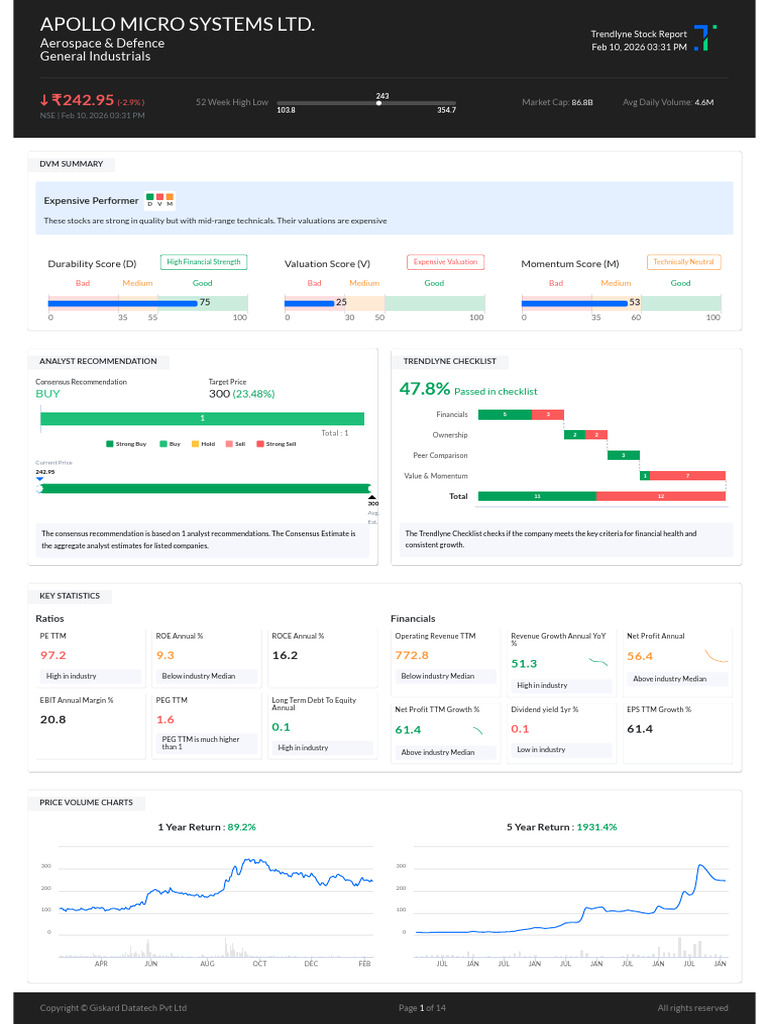Viewport: 768px width, 1024px height.
Task: Click the black target price marker triangle
Action: pos(372,497)
